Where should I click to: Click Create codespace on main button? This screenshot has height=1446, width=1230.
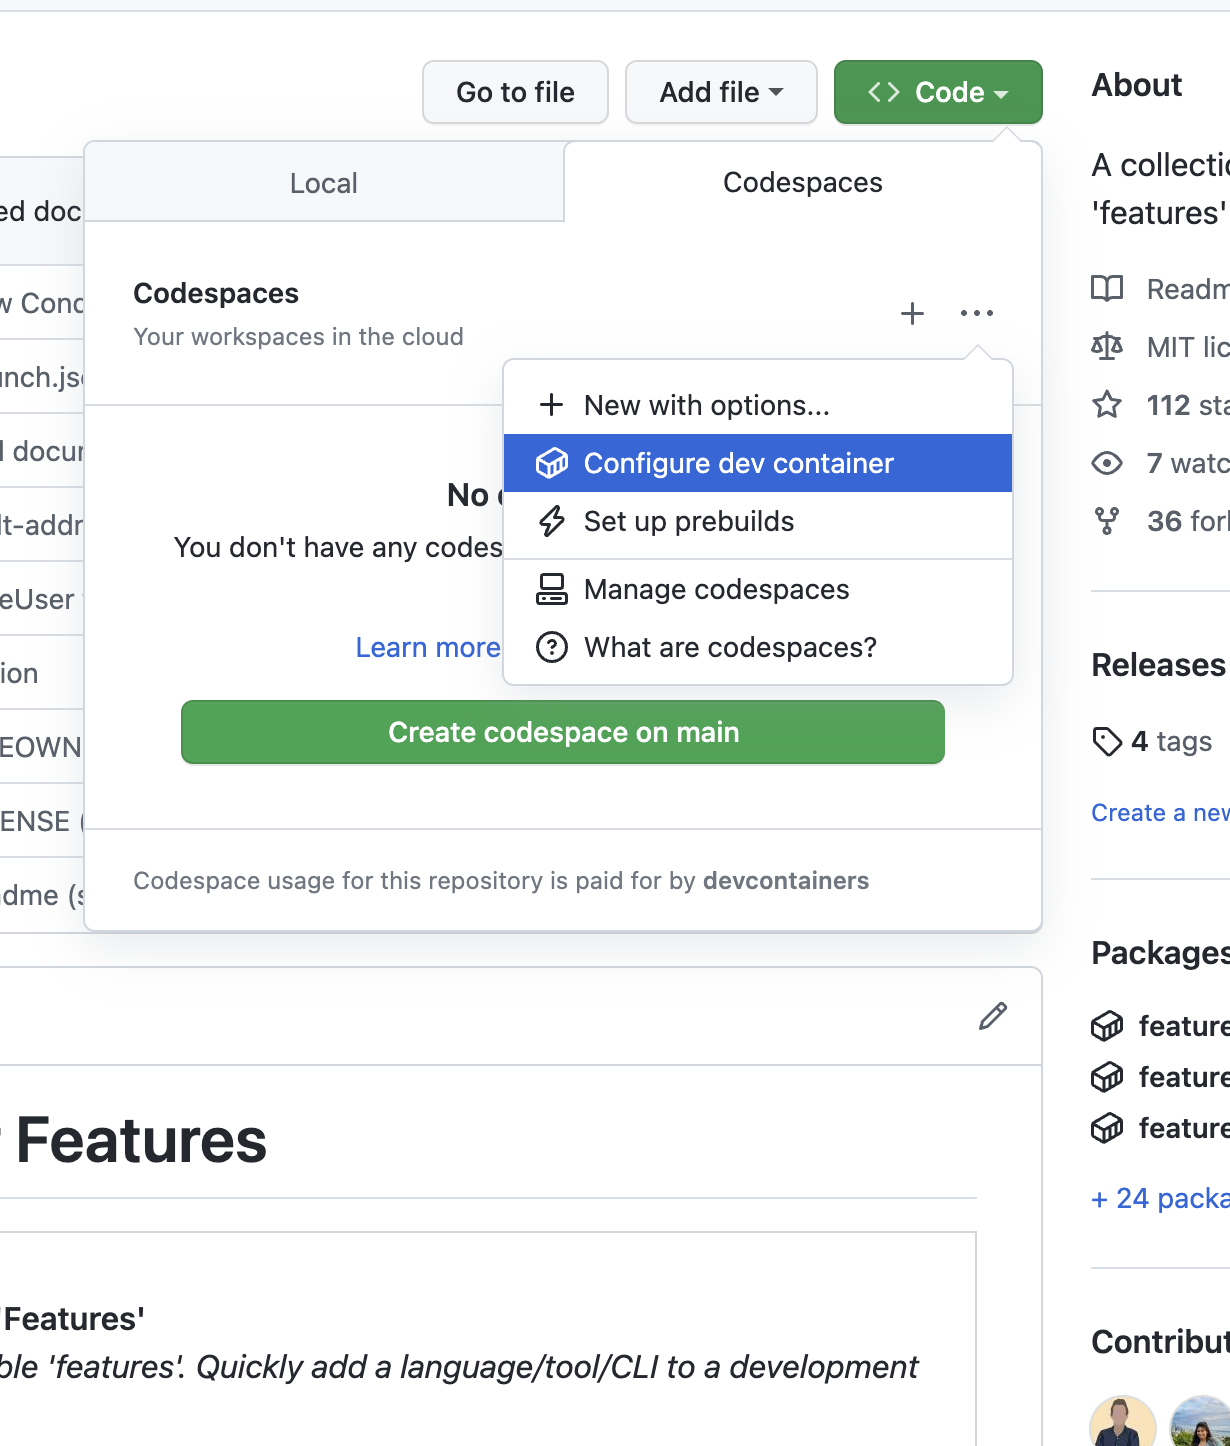563,732
